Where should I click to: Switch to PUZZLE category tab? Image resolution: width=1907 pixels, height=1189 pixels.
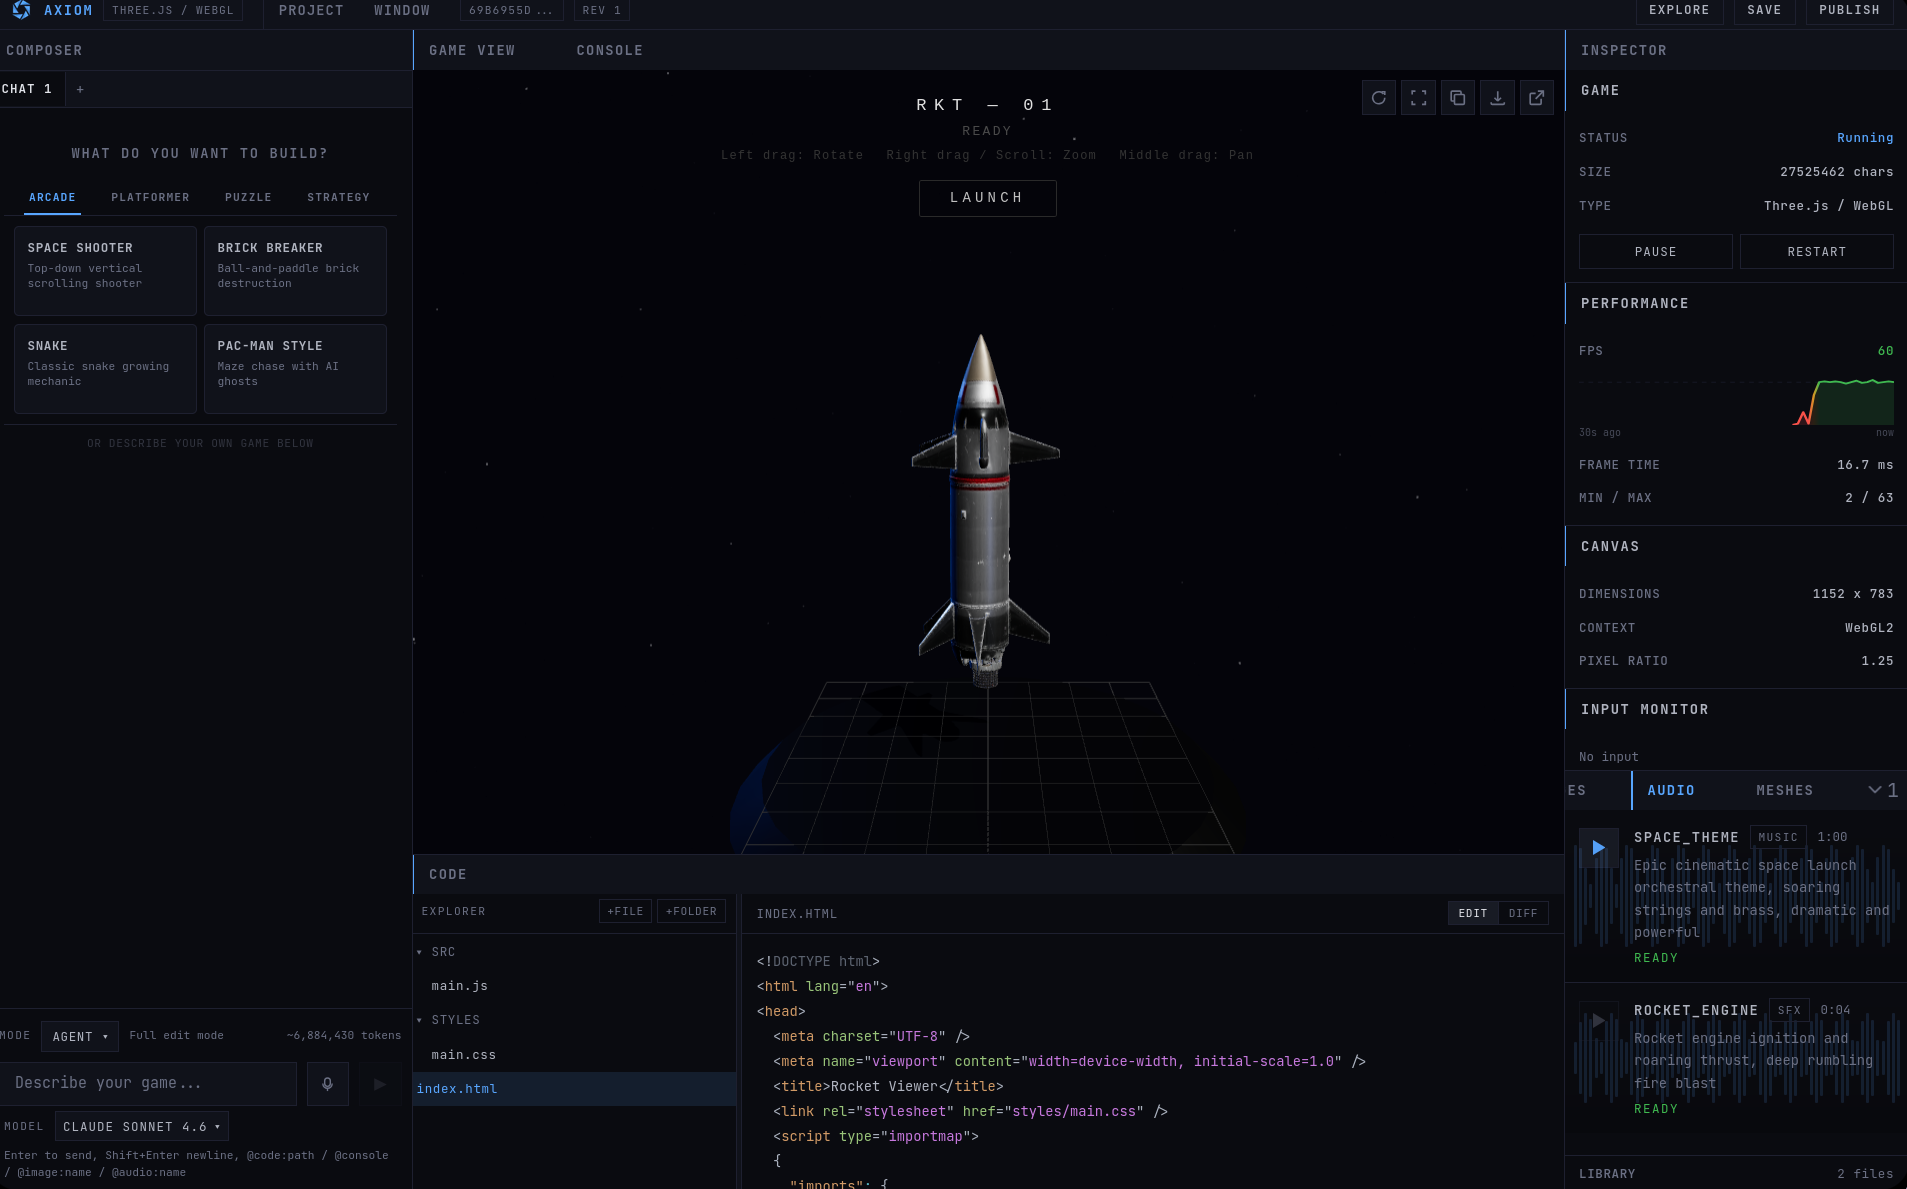click(x=248, y=198)
